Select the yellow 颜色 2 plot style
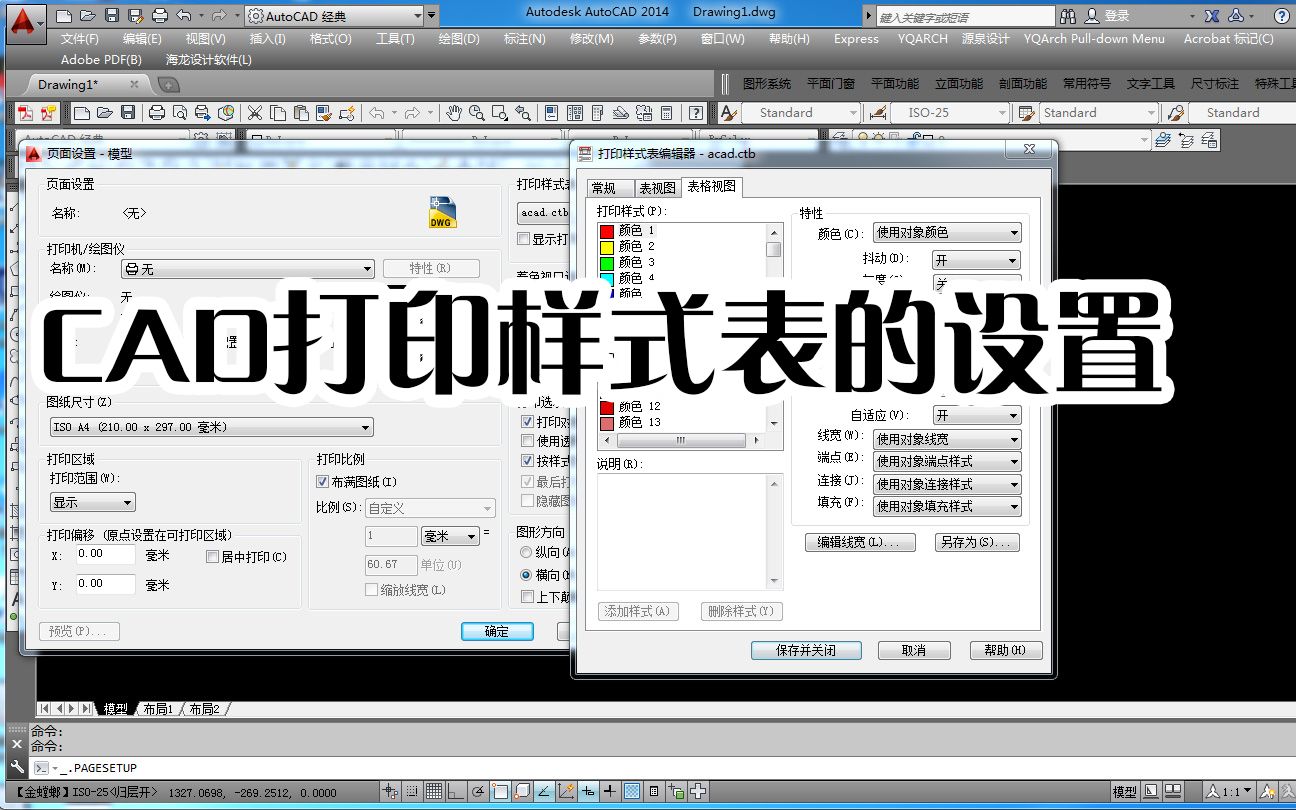This screenshot has width=1296, height=810. (629, 246)
